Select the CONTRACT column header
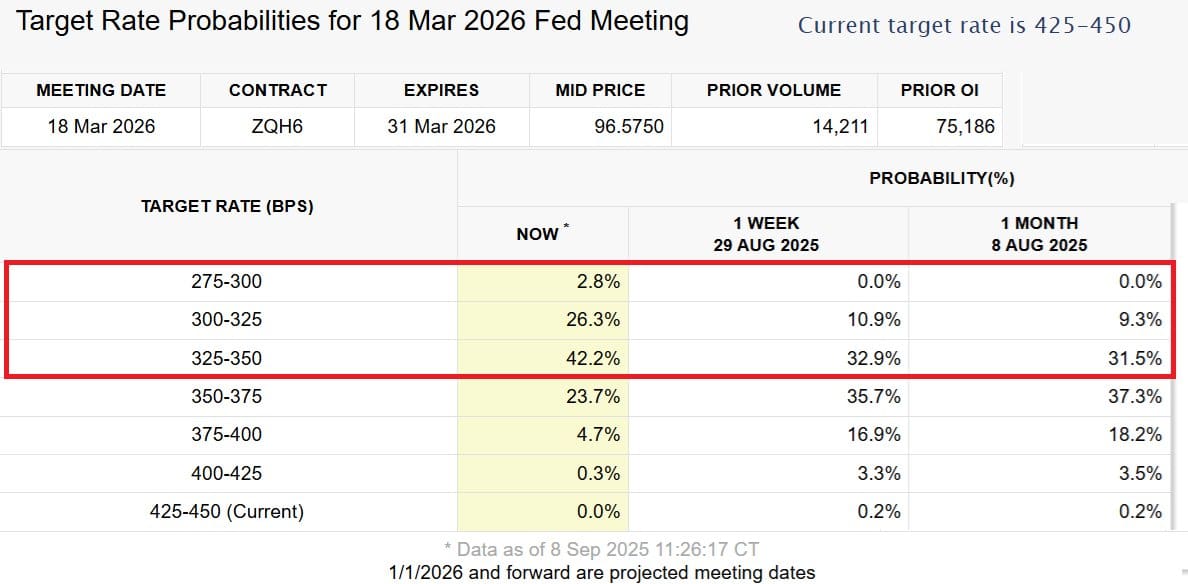 tap(277, 90)
